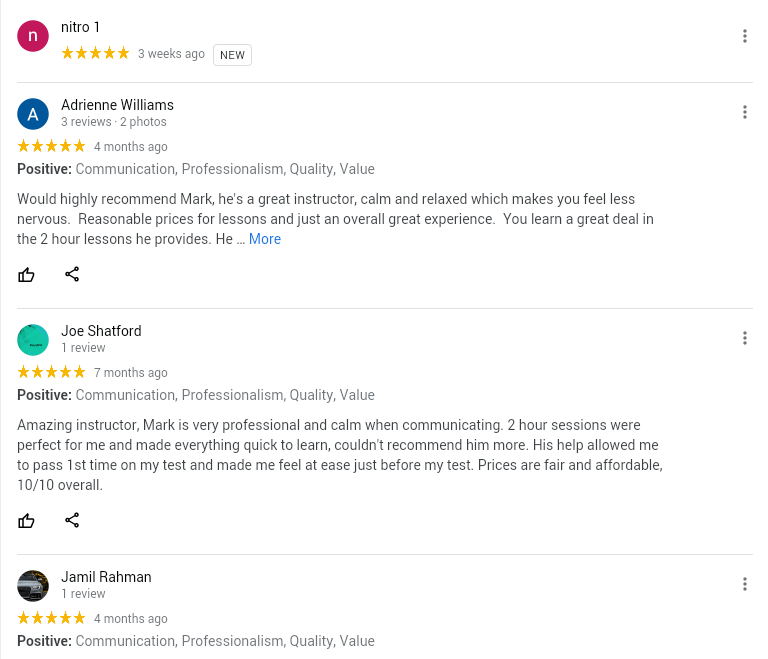This screenshot has height=659, width=768.
Task: Like Joe Shatford's review
Action: point(27,520)
